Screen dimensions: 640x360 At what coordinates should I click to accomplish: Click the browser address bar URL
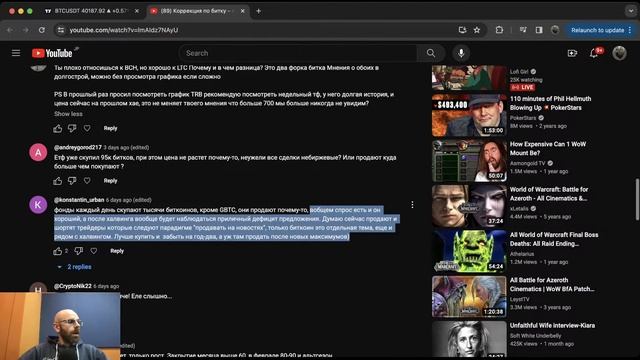[124, 30]
